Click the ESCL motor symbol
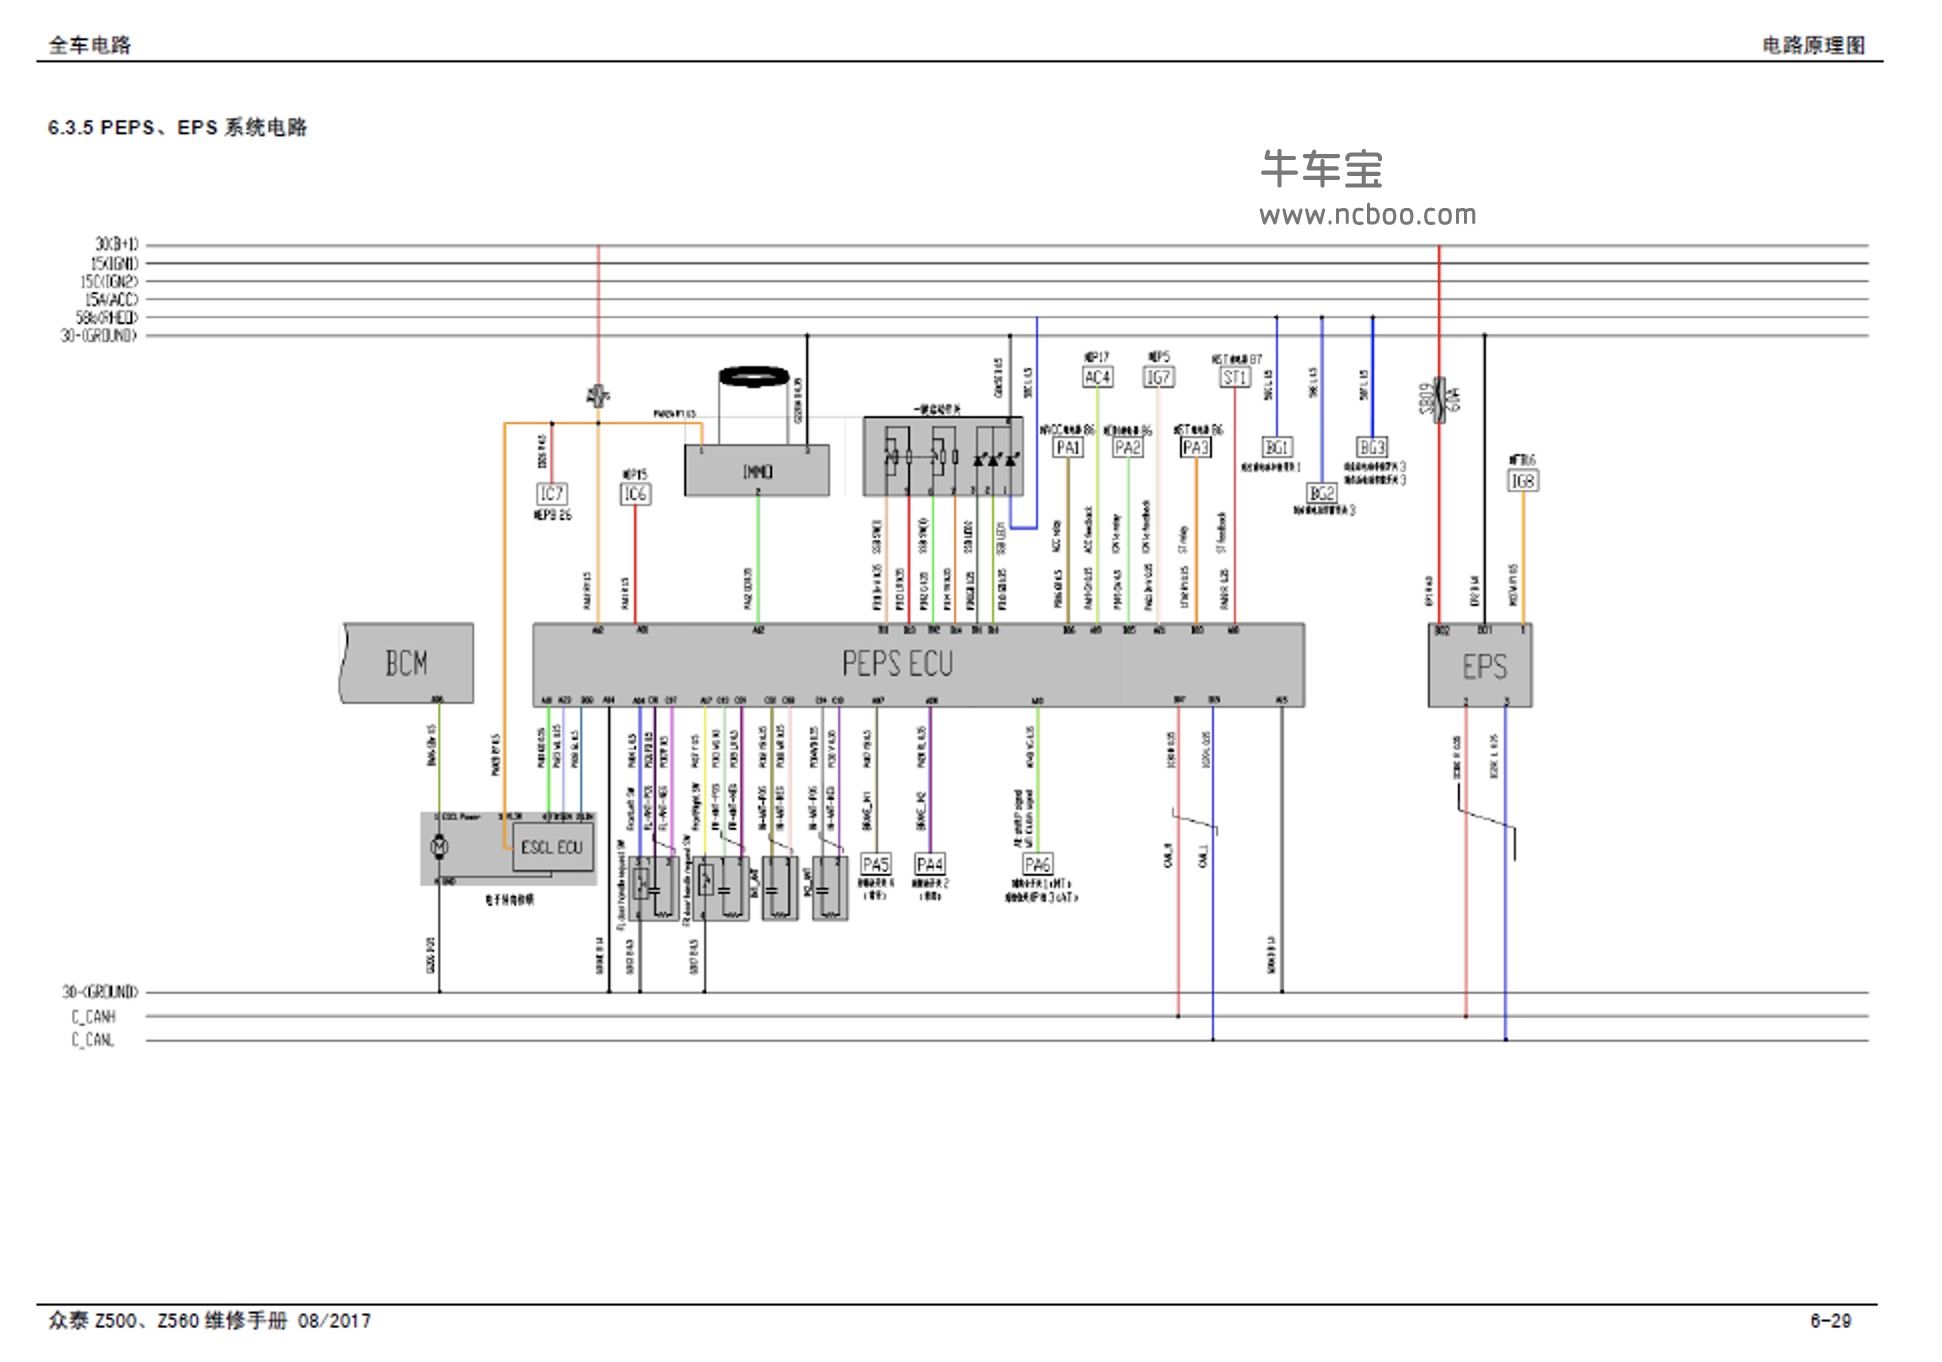The image size is (1942, 1362). pyautogui.click(x=438, y=847)
